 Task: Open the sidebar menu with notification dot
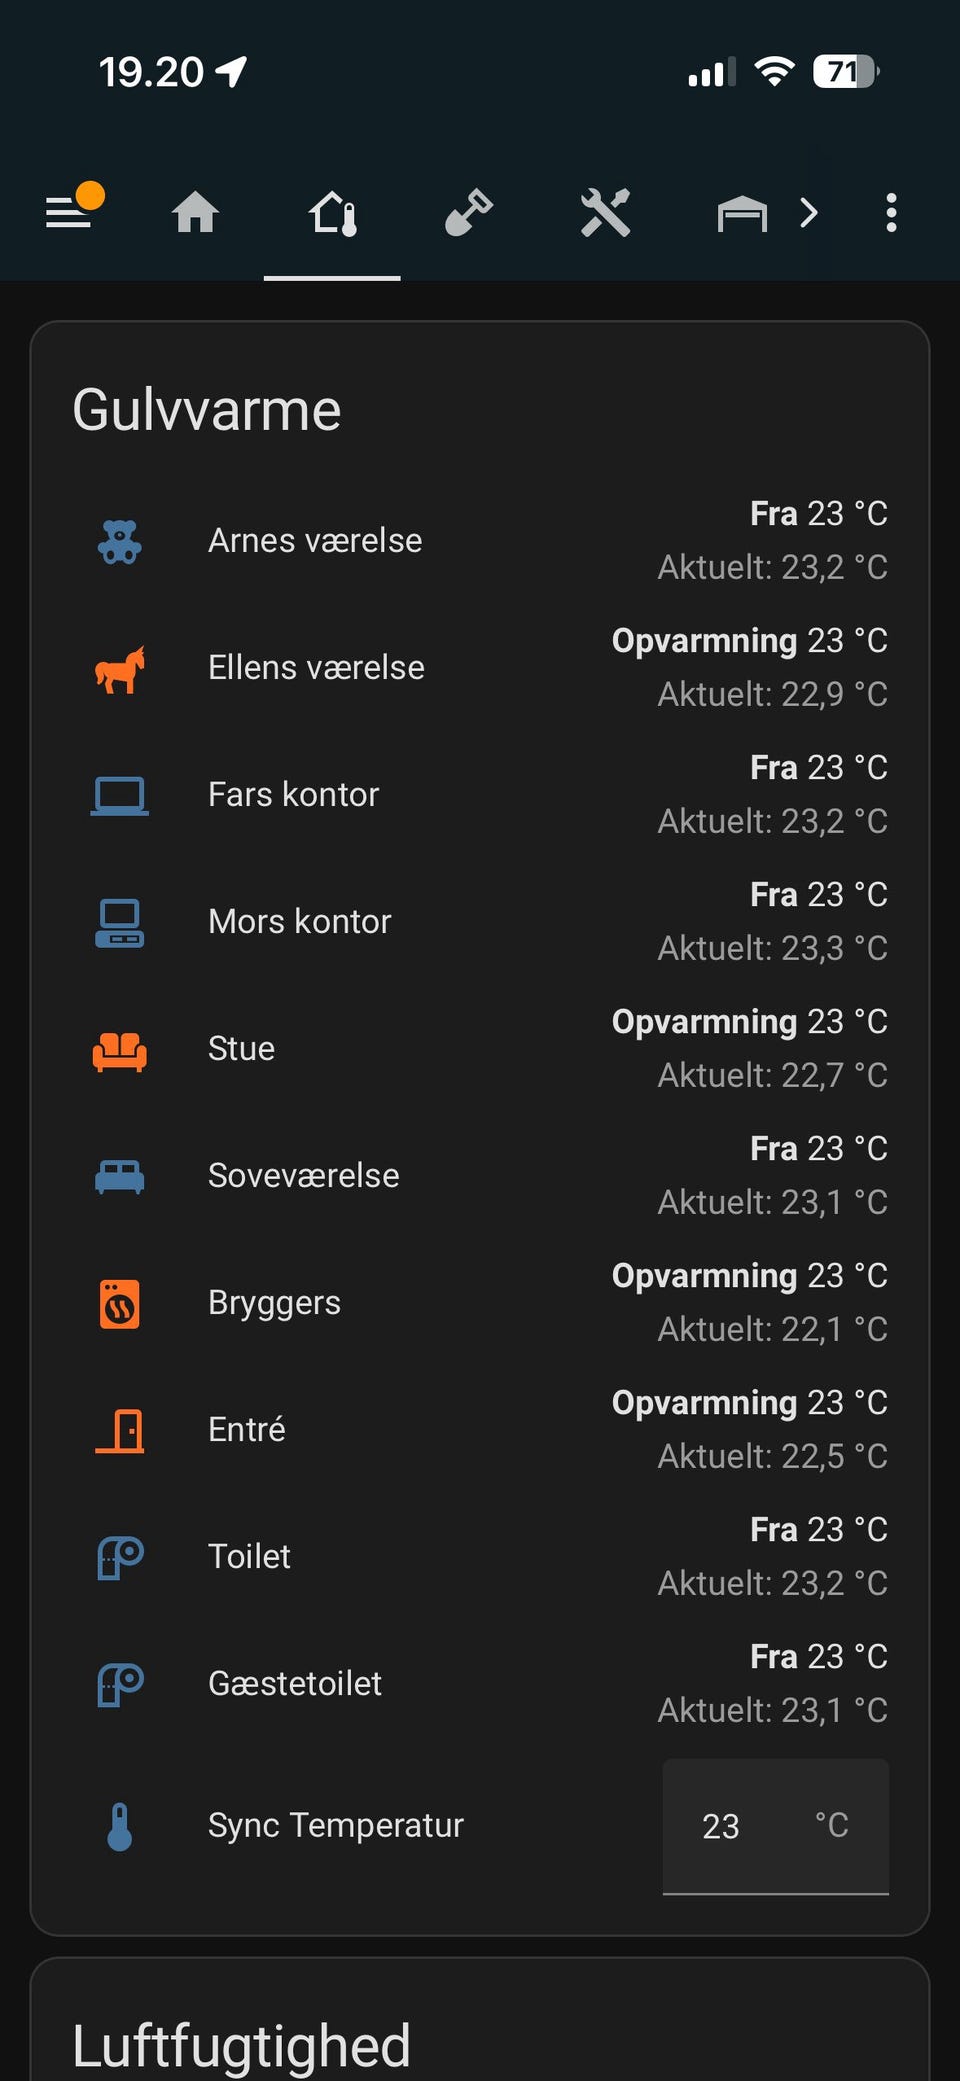coord(70,212)
